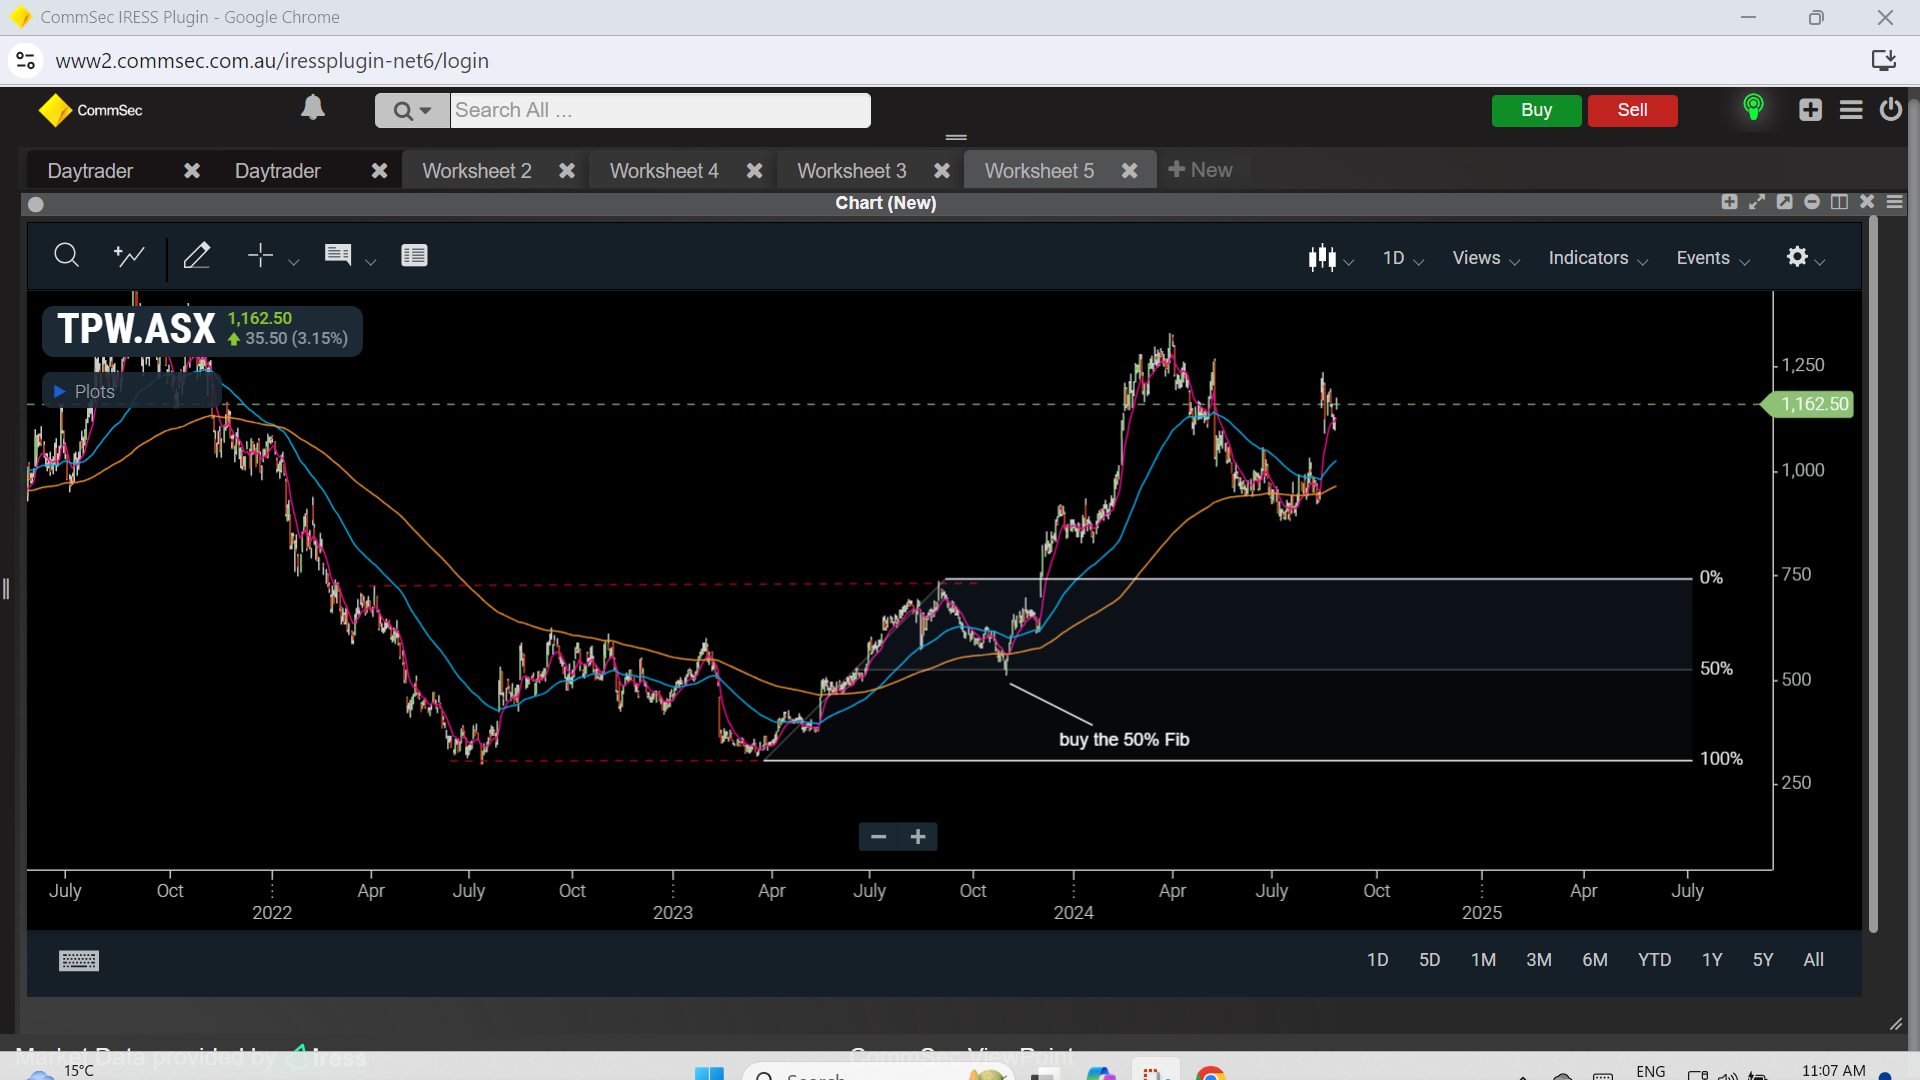The width and height of the screenshot is (1920, 1080).
Task: Open the notifications bell icon
Action: point(313,108)
